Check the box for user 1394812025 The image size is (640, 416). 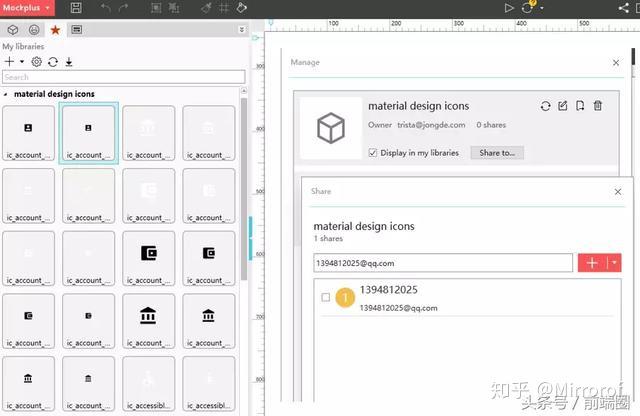click(x=325, y=297)
